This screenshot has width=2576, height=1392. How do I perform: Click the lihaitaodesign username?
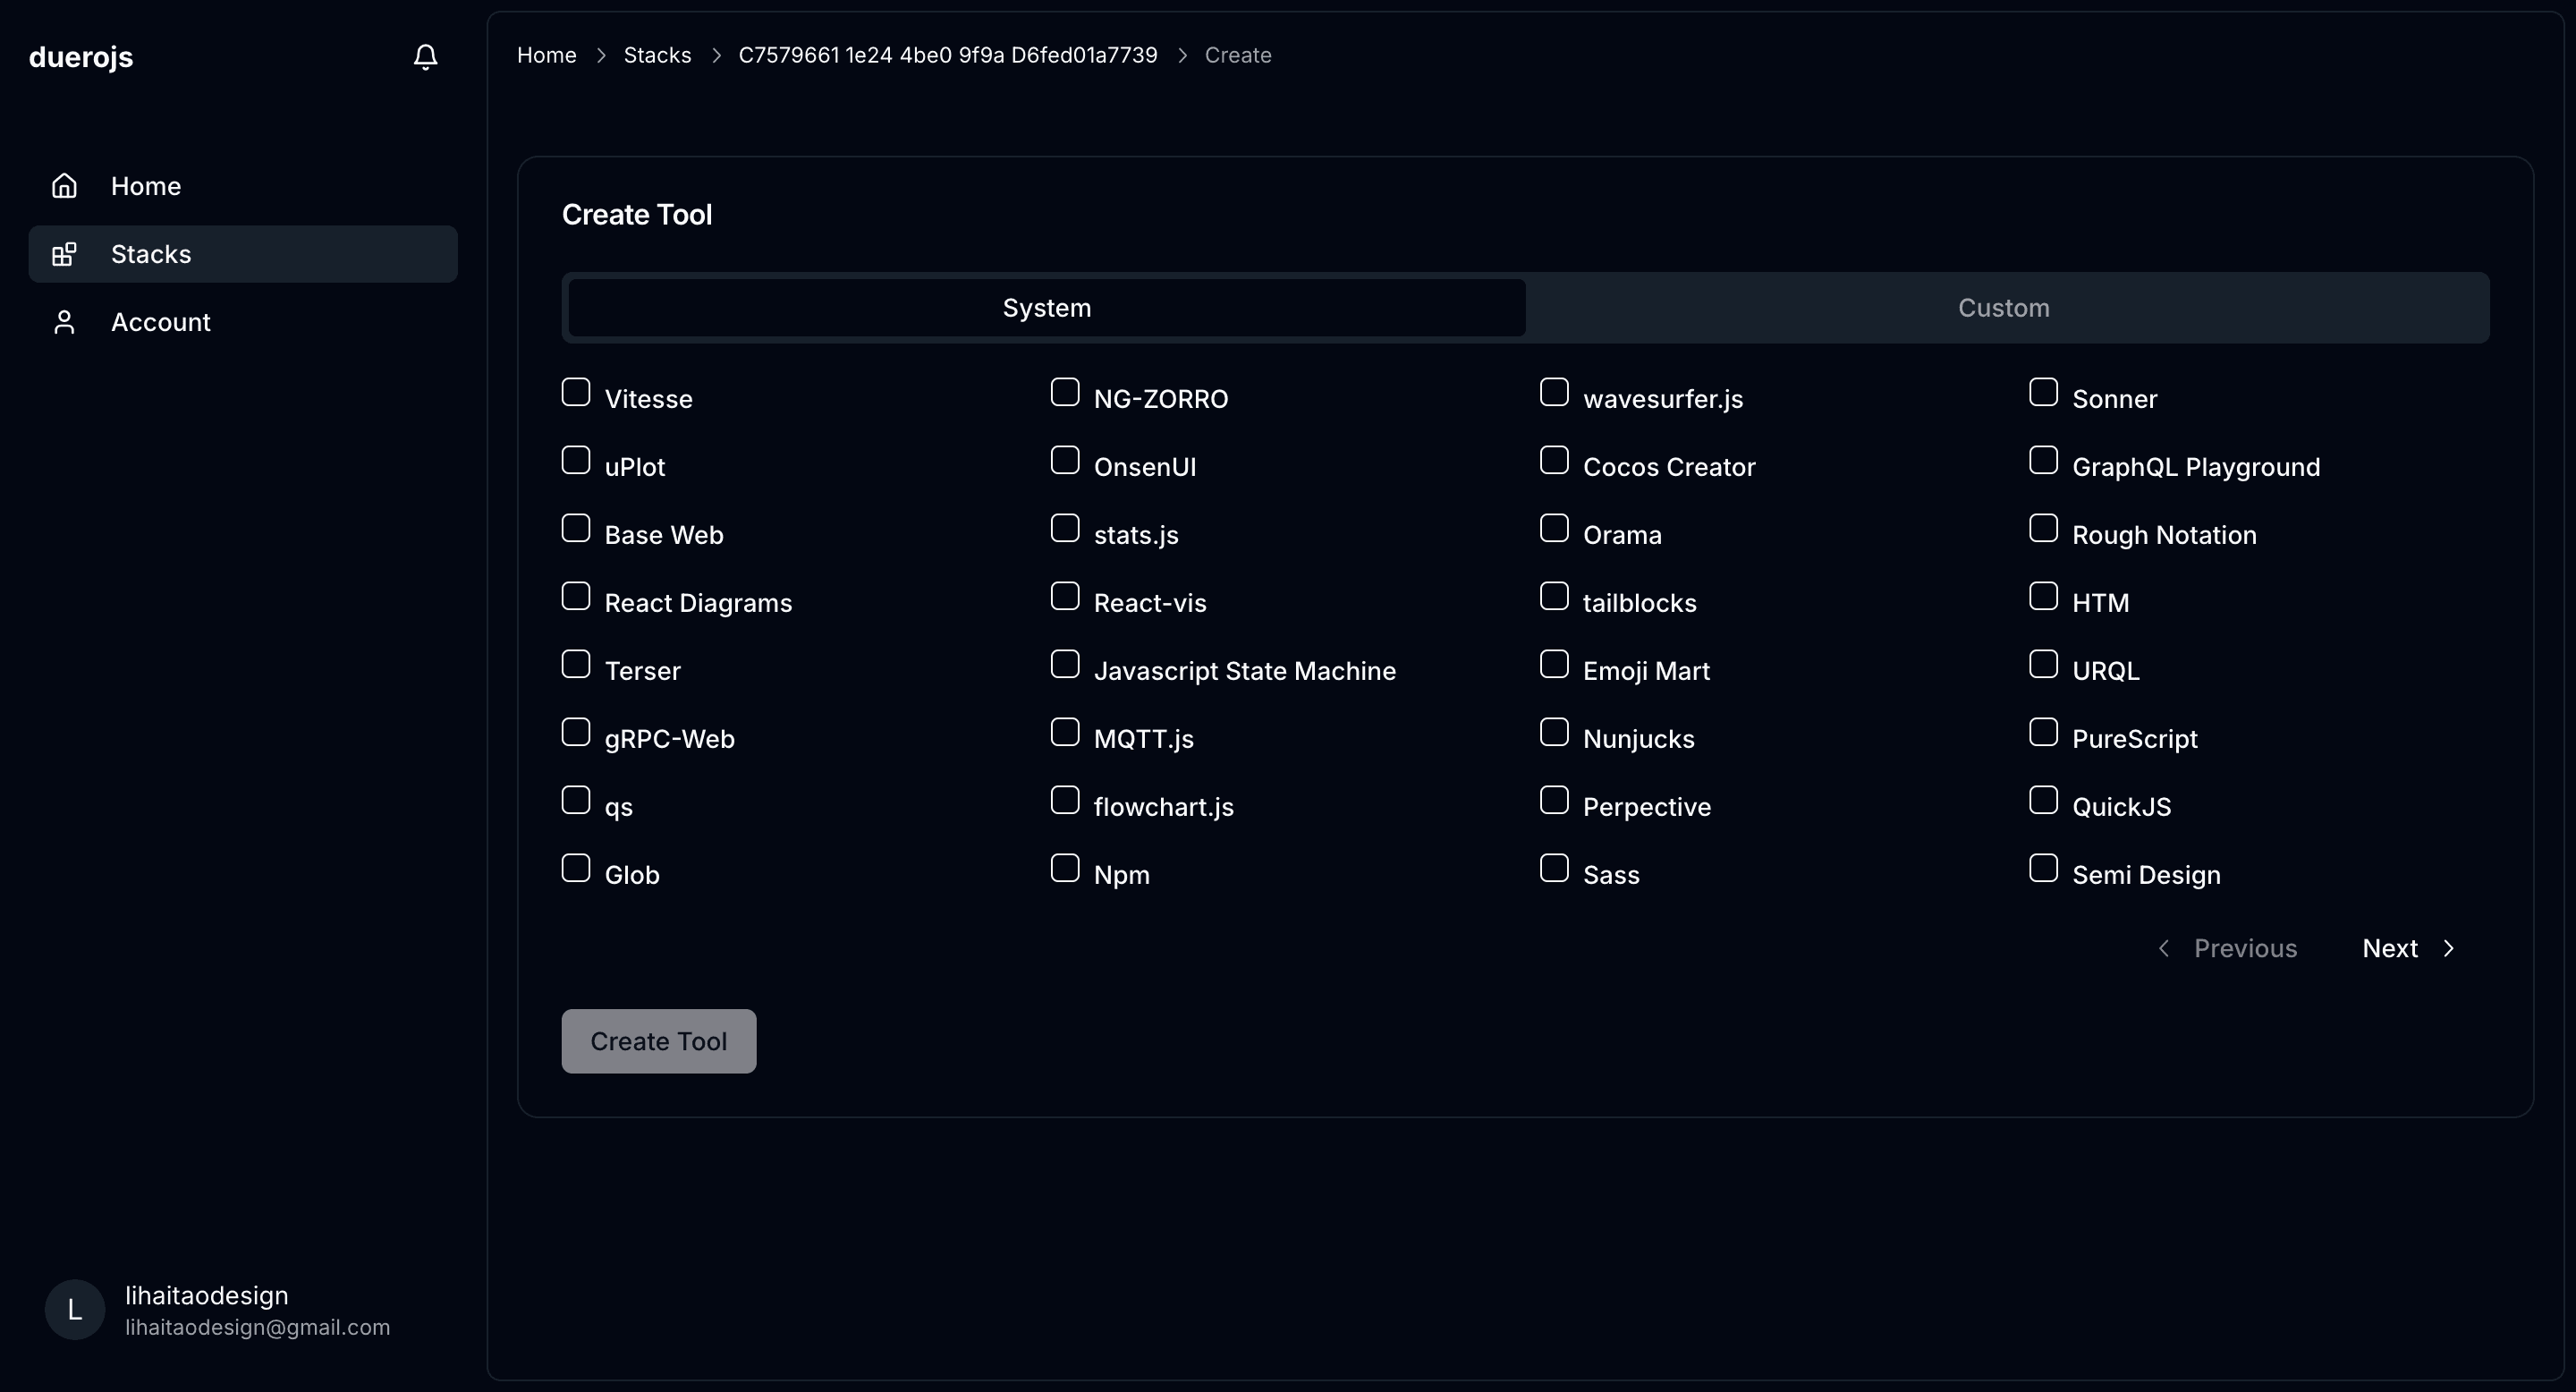click(x=207, y=1295)
